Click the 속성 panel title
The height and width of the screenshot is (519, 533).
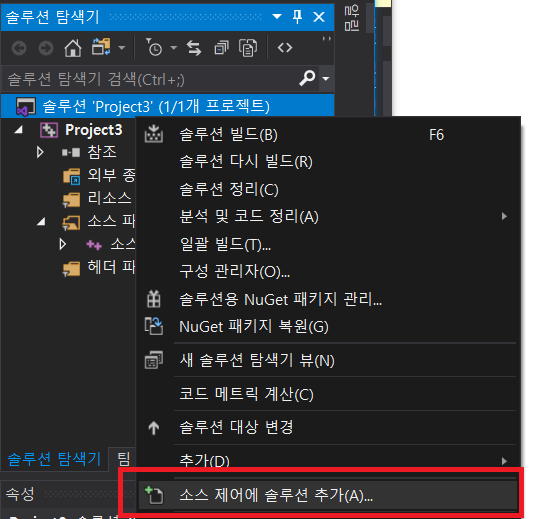pos(20,494)
